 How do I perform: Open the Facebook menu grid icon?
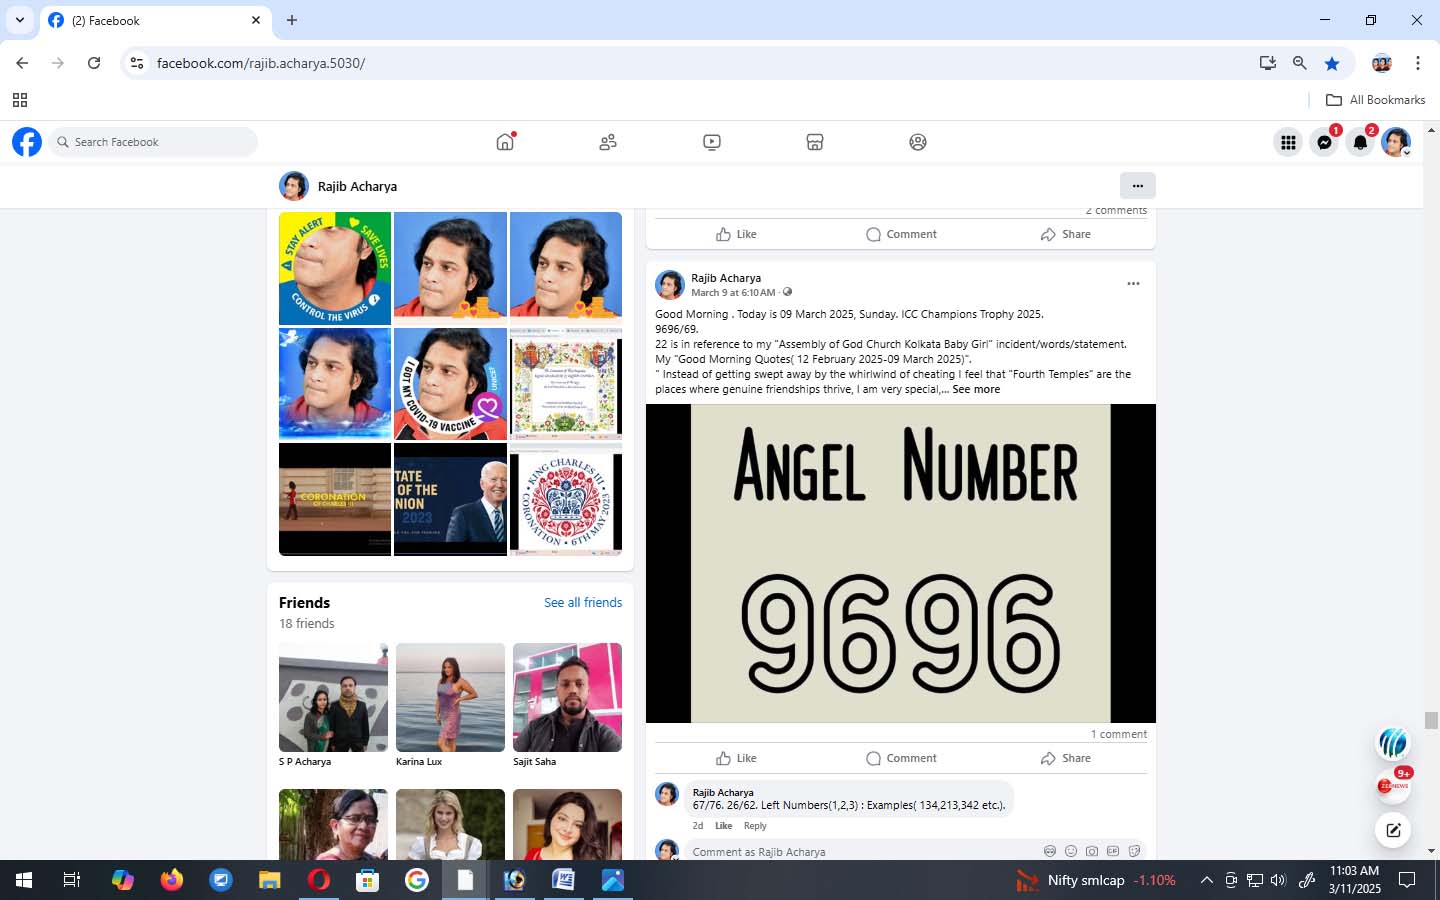point(1288,142)
